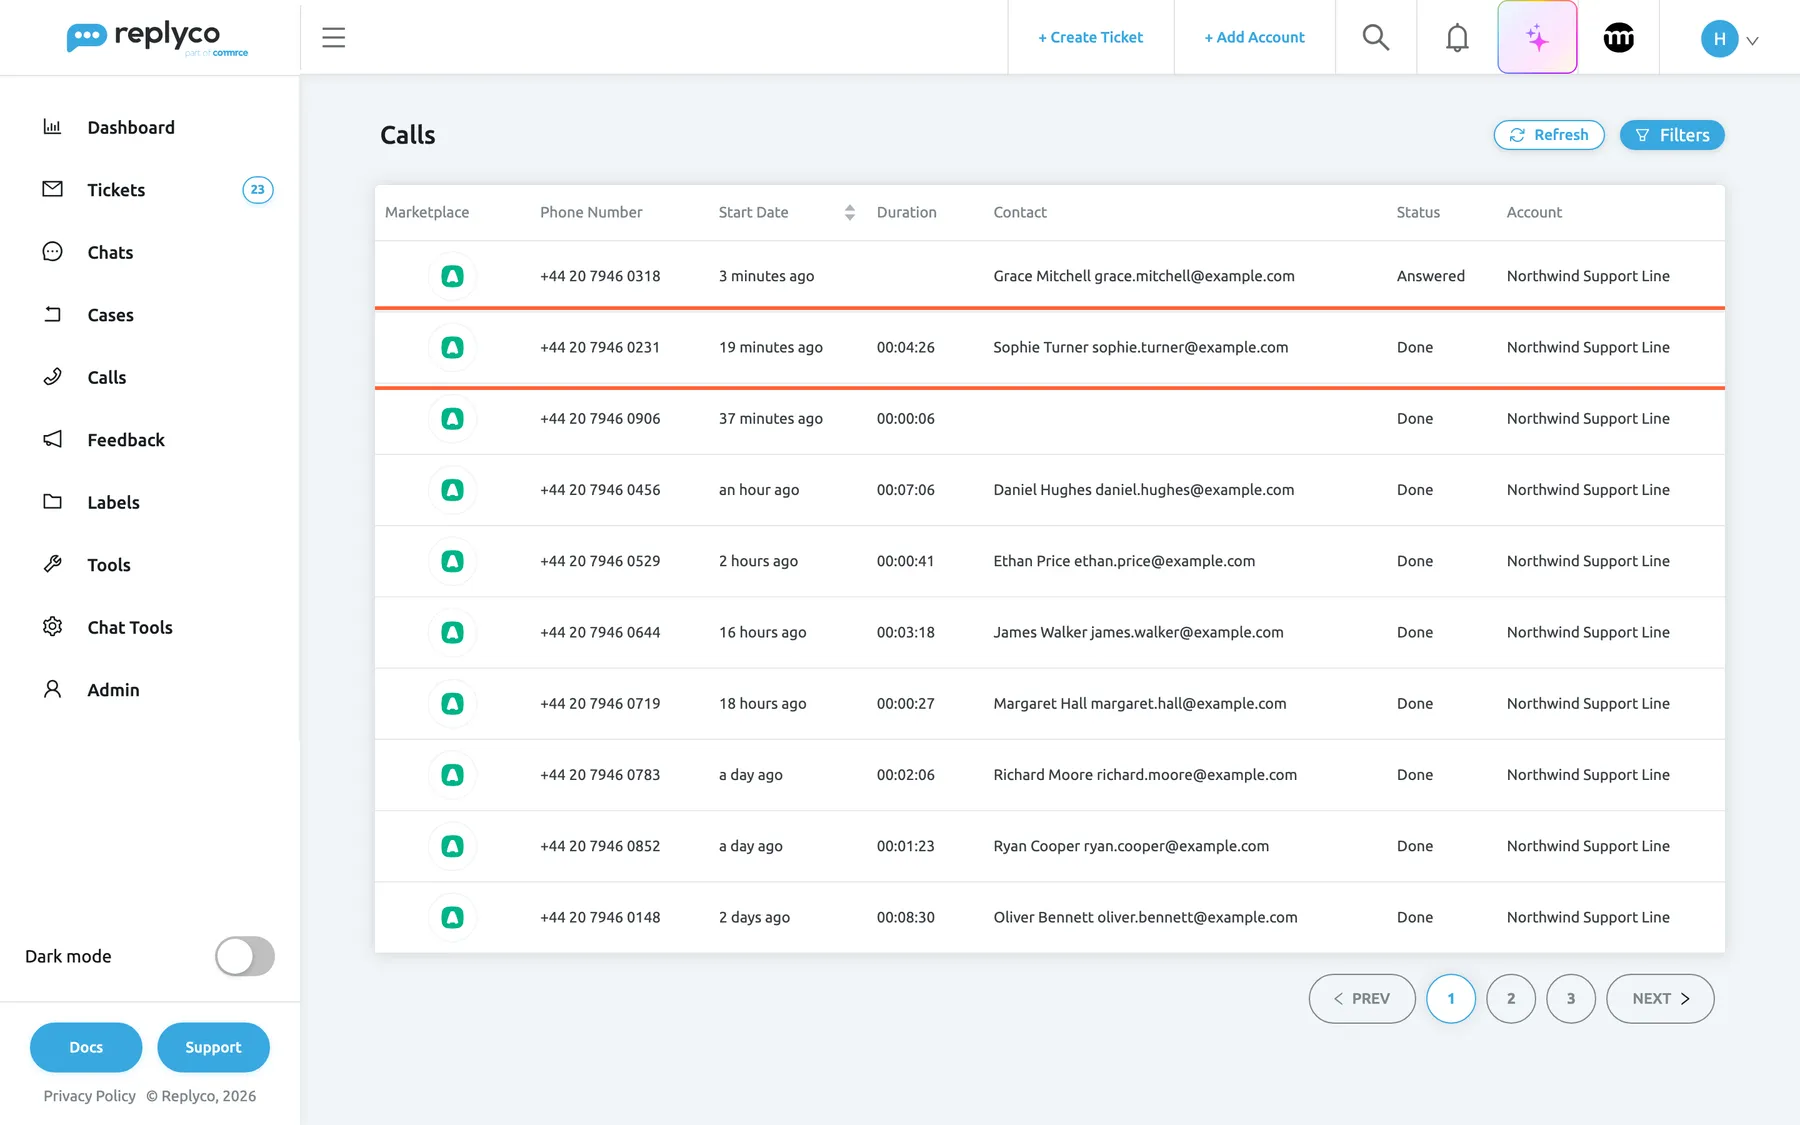
Task: Launch the AI sparkle assistant icon
Action: pyautogui.click(x=1537, y=38)
